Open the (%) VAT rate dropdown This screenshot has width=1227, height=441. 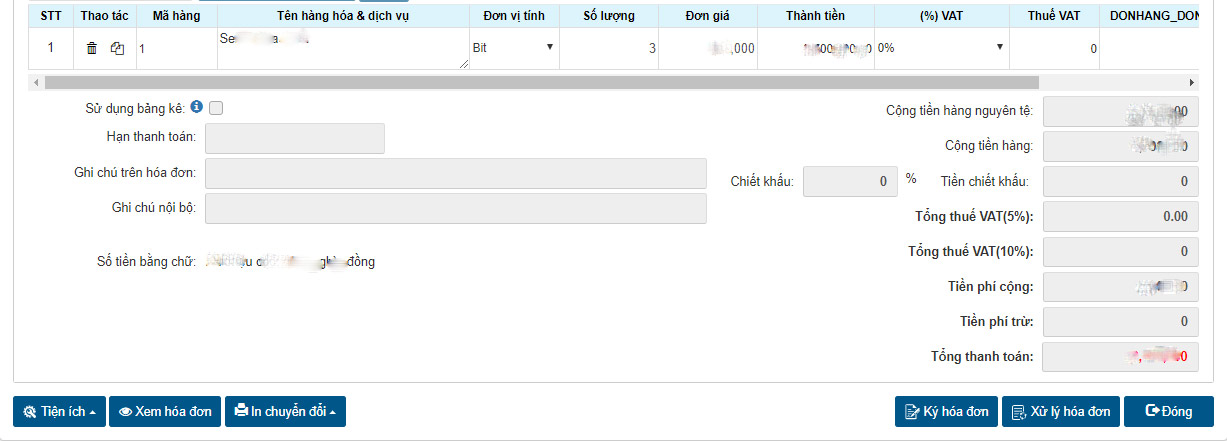941,48
